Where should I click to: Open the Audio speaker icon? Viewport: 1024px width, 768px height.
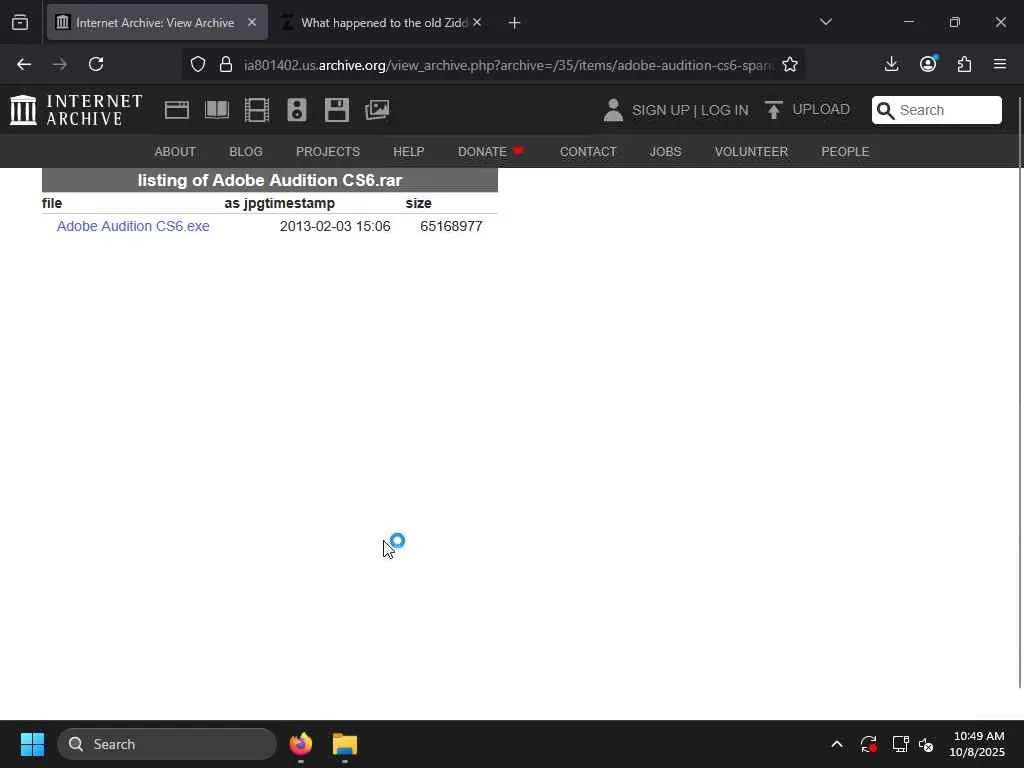coord(296,110)
